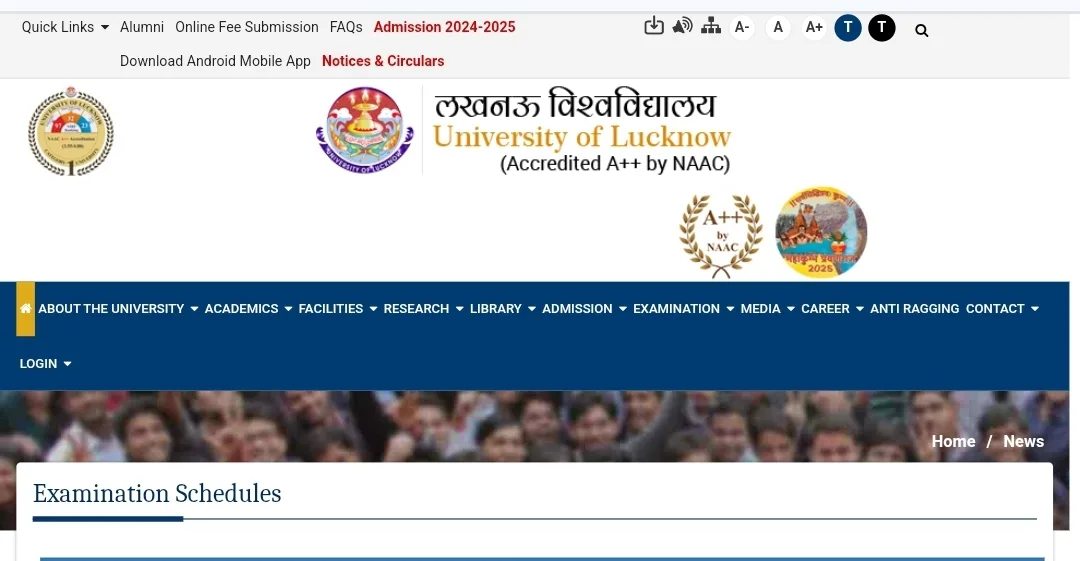1080x561 pixels.
Task: Click the screen reader speaker icon
Action: (682, 27)
